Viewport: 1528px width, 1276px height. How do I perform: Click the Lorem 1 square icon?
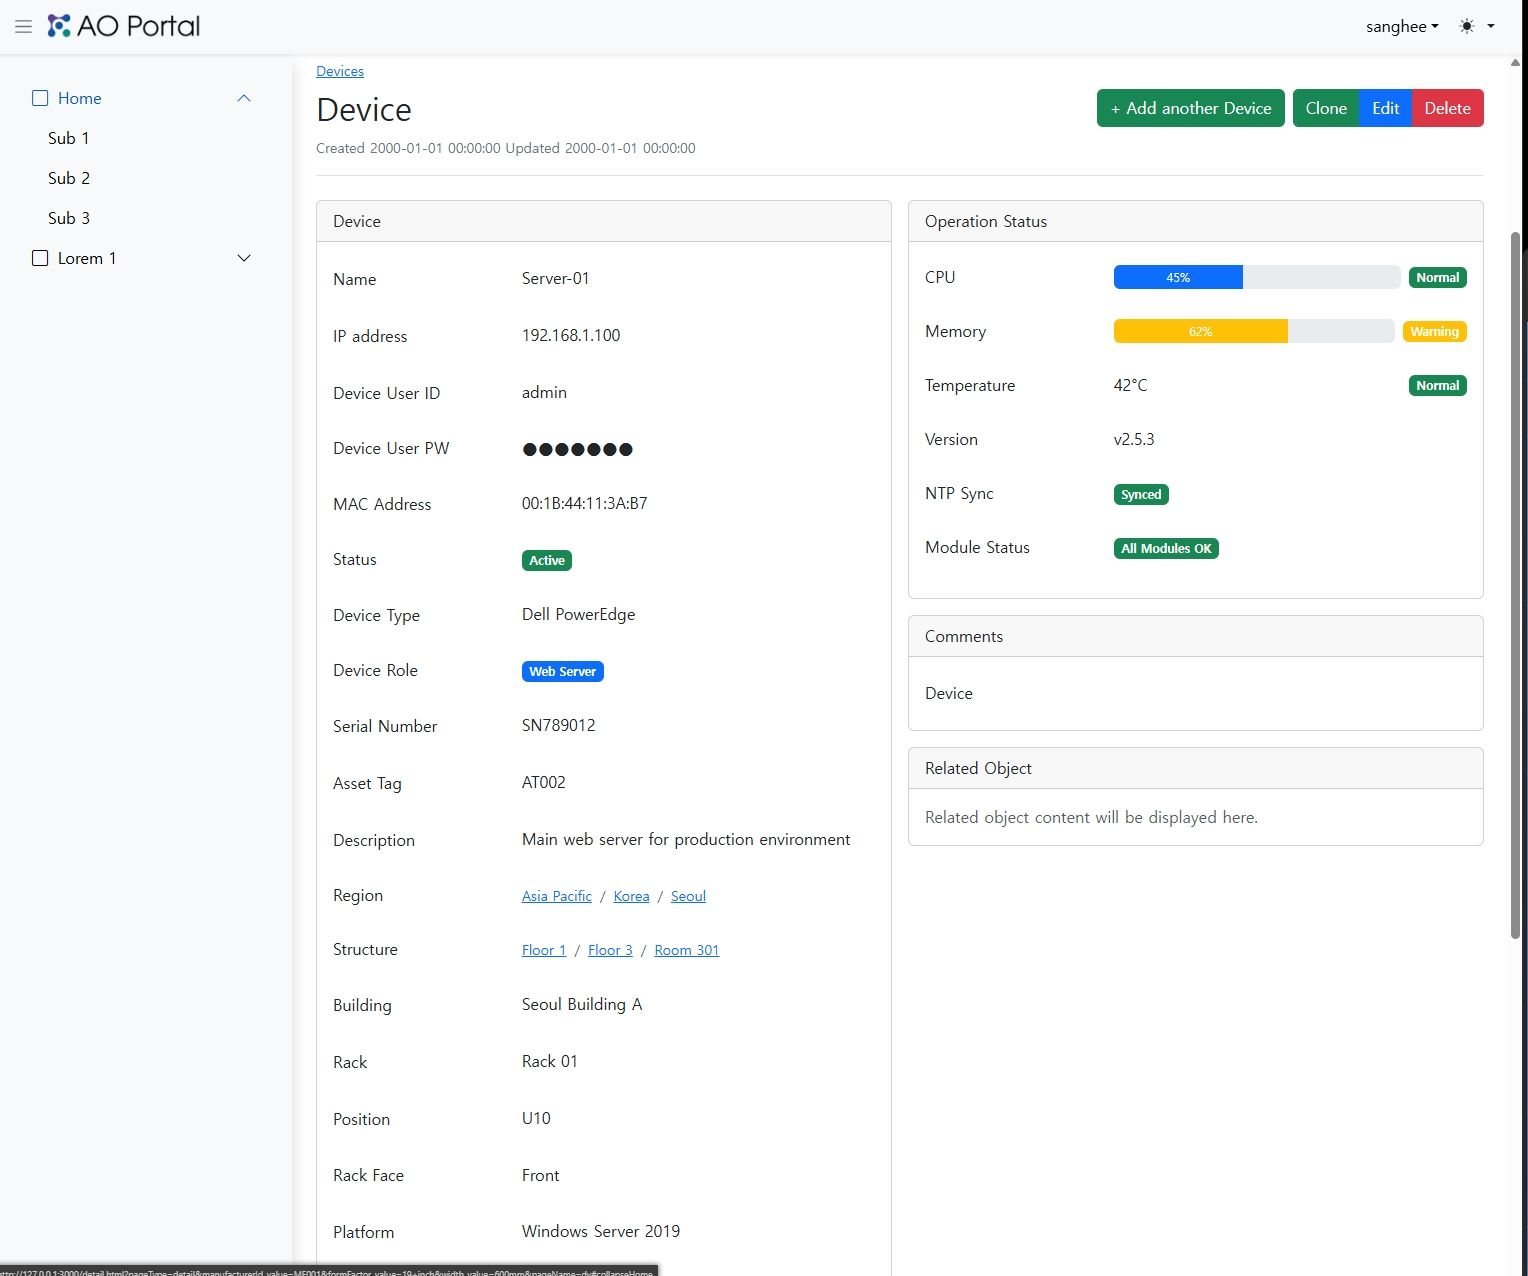40,258
